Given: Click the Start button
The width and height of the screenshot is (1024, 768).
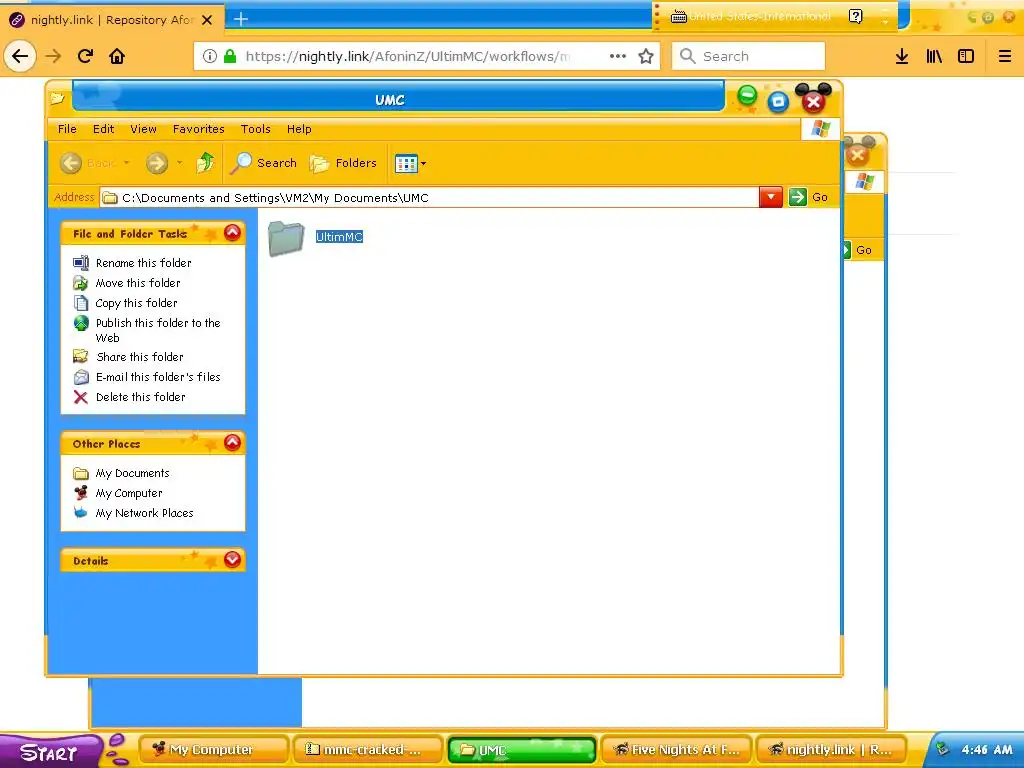Looking at the screenshot, I should (x=49, y=751).
